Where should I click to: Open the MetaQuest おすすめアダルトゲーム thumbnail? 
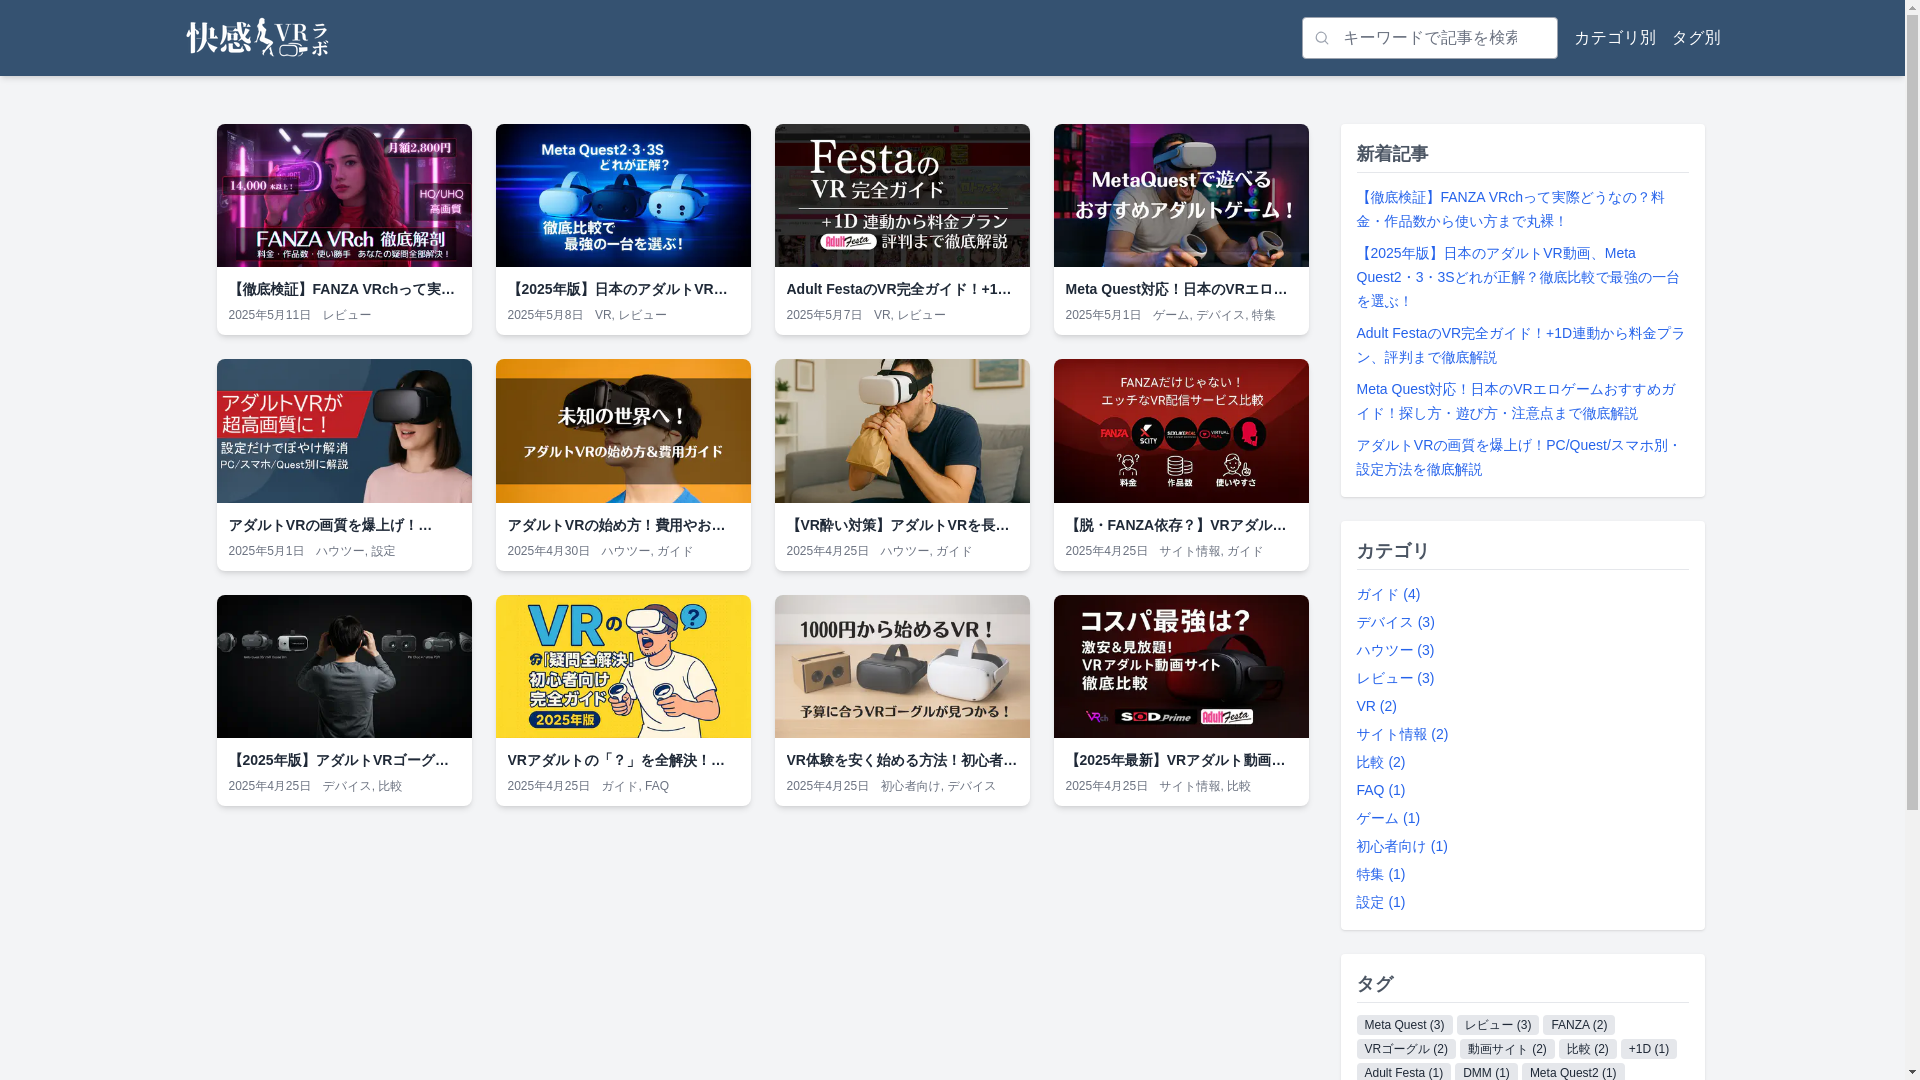(1181, 195)
